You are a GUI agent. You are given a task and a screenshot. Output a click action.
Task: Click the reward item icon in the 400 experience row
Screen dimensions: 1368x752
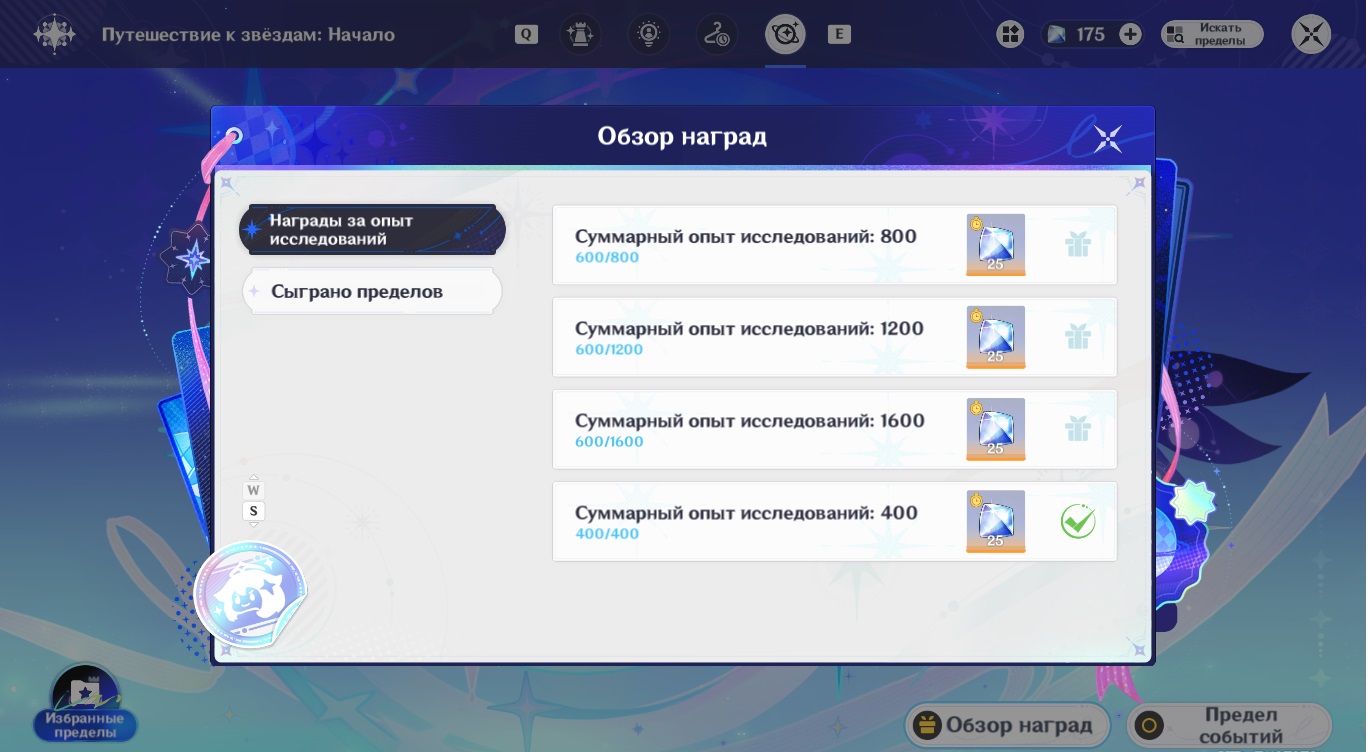pos(995,521)
